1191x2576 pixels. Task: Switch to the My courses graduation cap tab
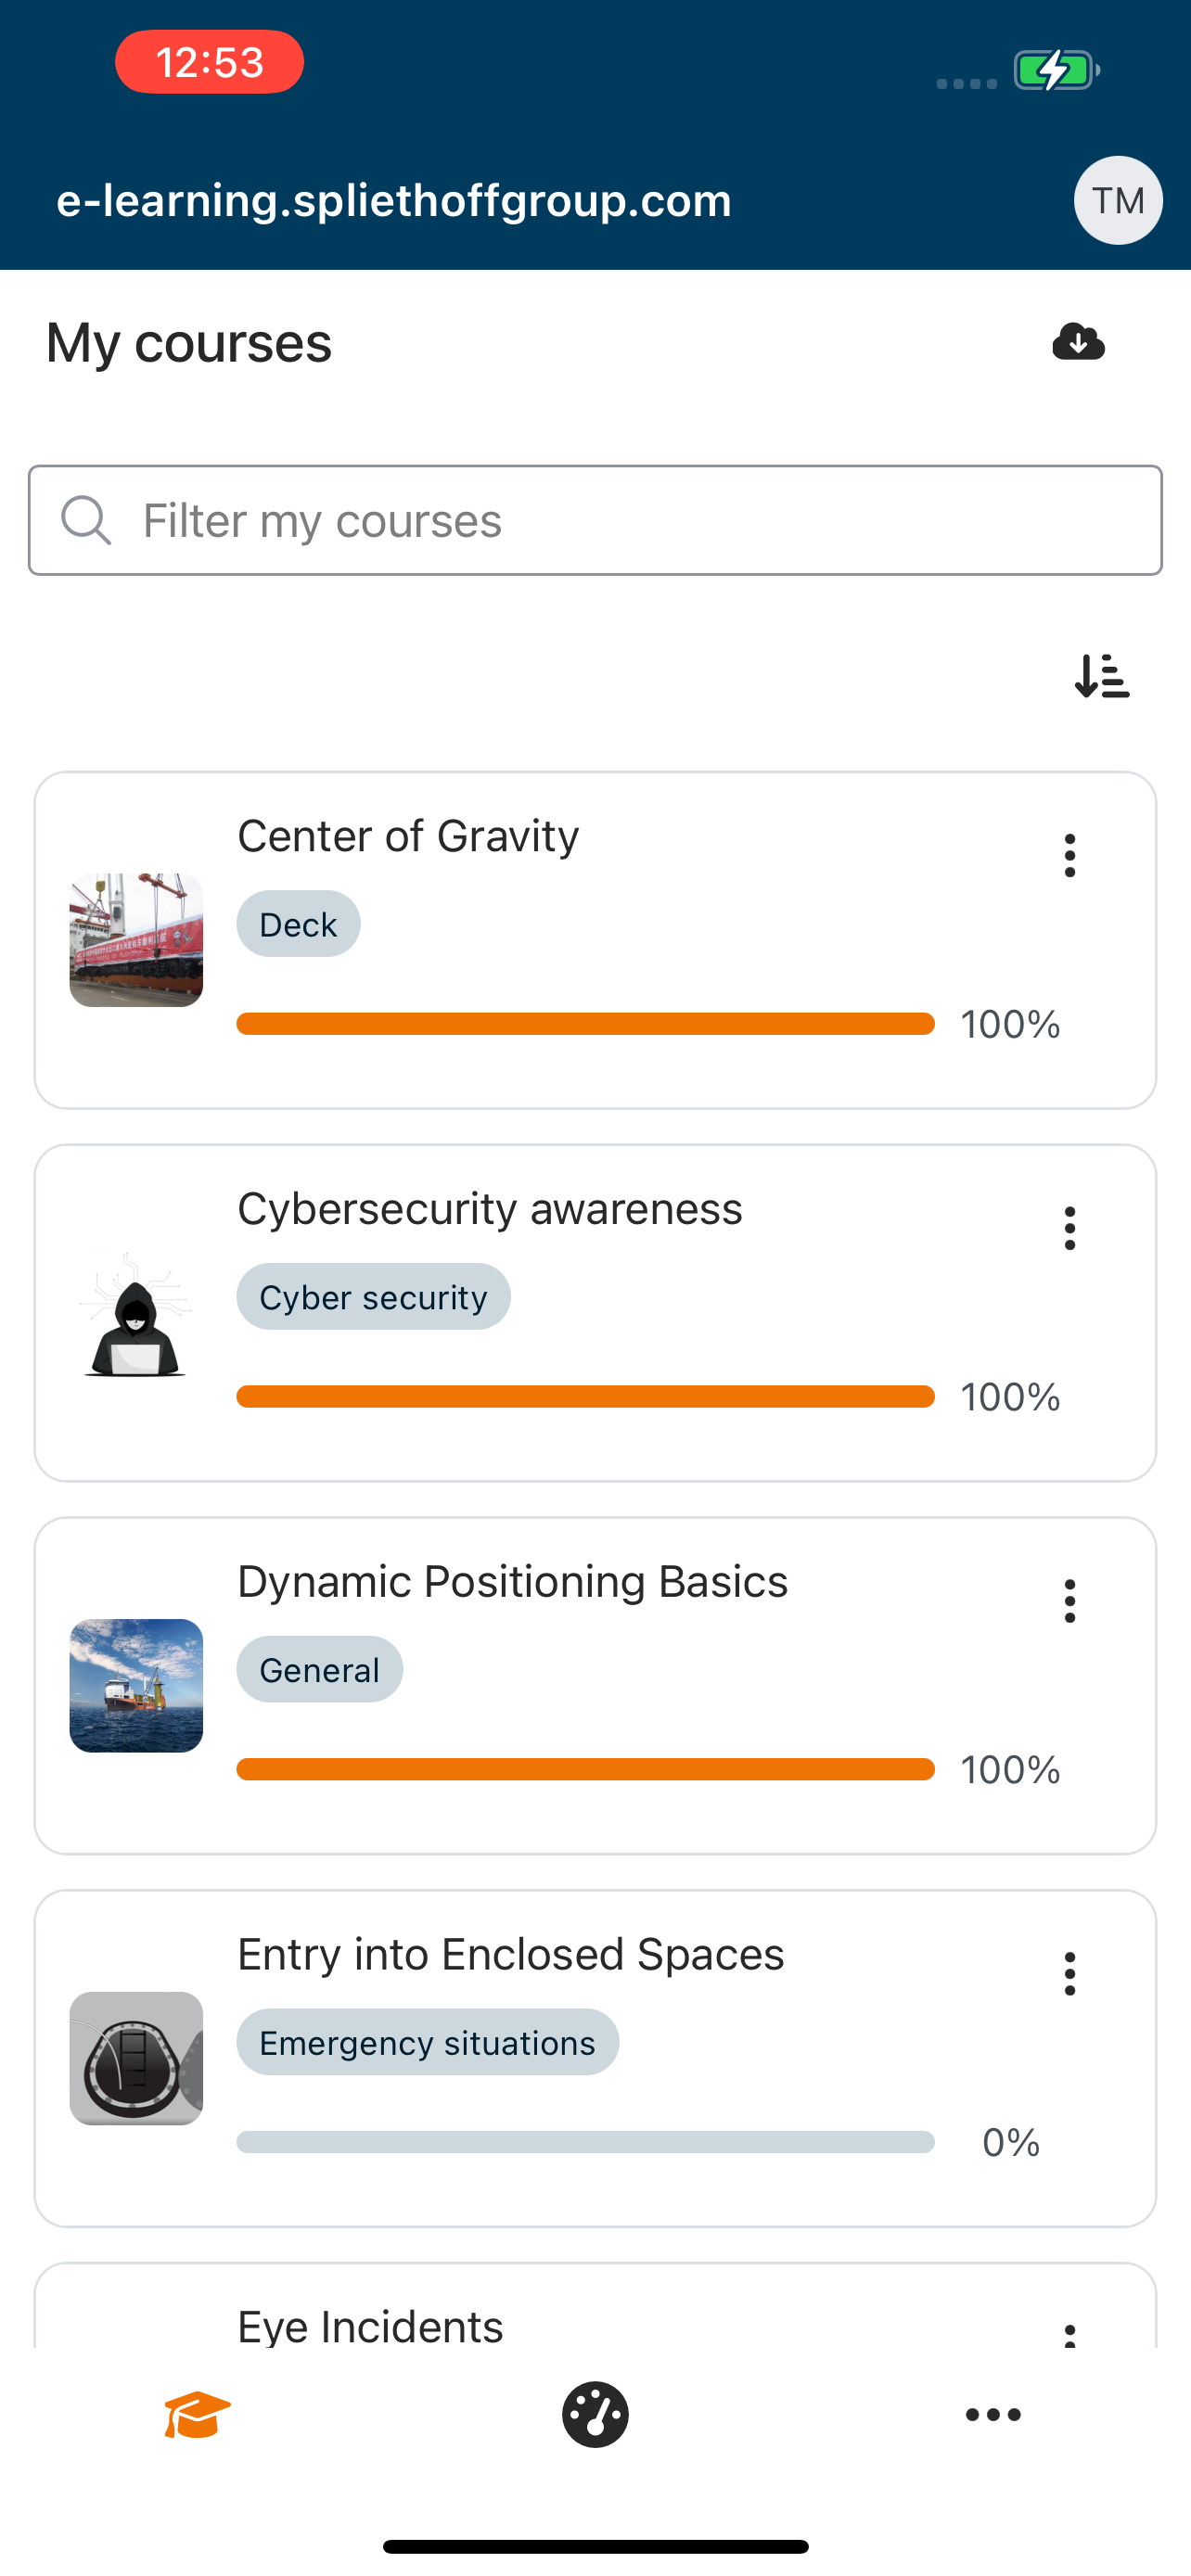click(198, 2415)
